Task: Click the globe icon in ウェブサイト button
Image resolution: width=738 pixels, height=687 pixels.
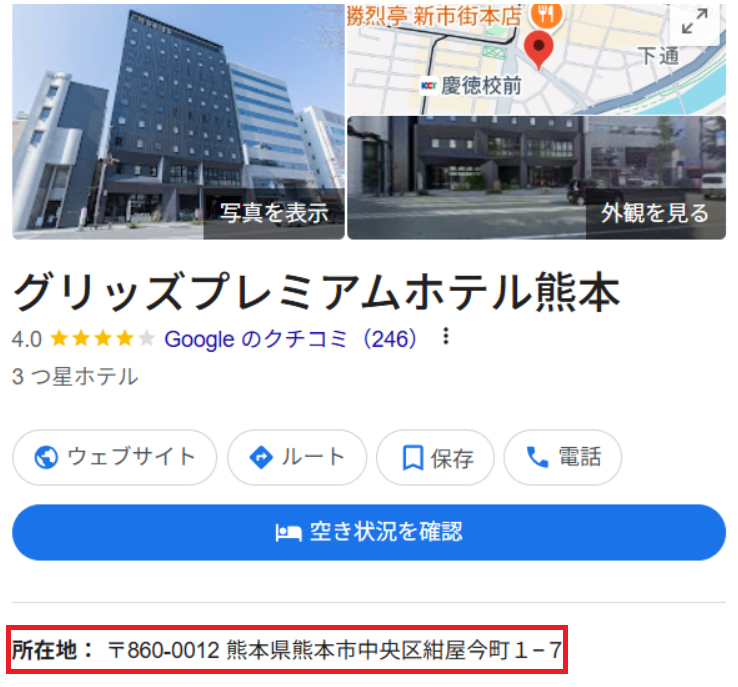Action: pyautogui.click(x=46, y=457)
